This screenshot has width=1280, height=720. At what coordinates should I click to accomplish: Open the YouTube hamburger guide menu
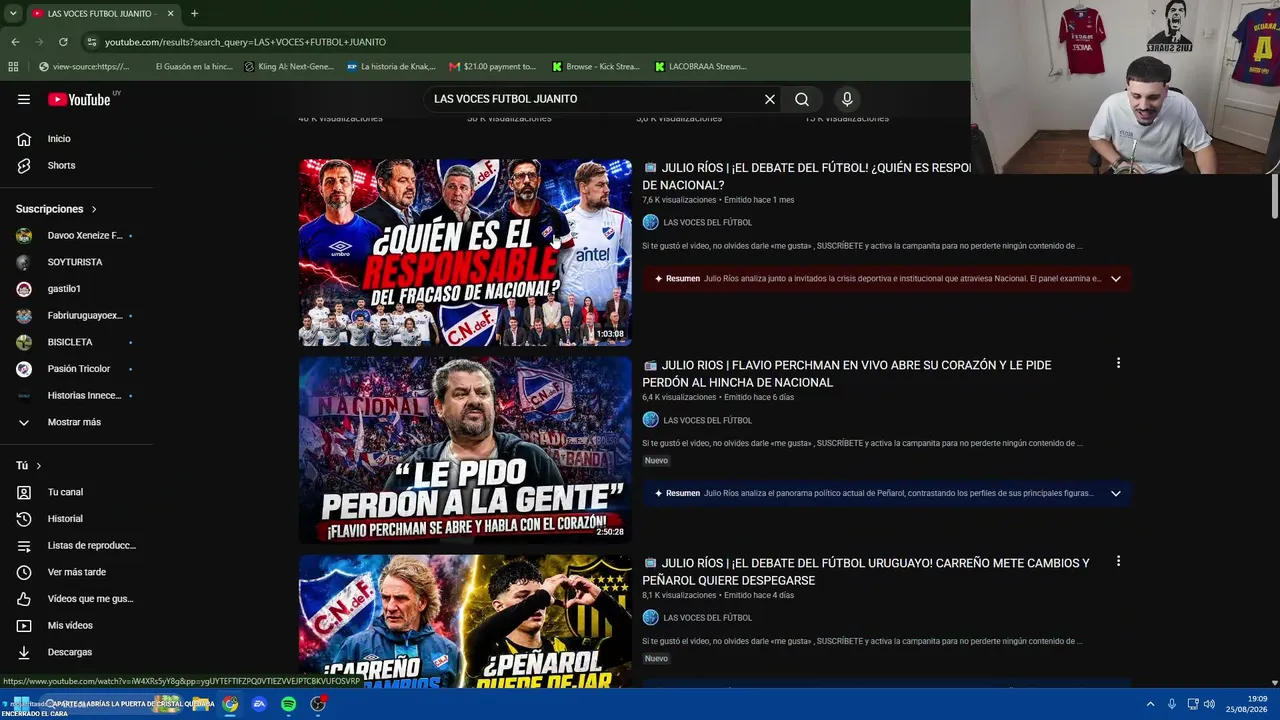[x=24, y=99]
